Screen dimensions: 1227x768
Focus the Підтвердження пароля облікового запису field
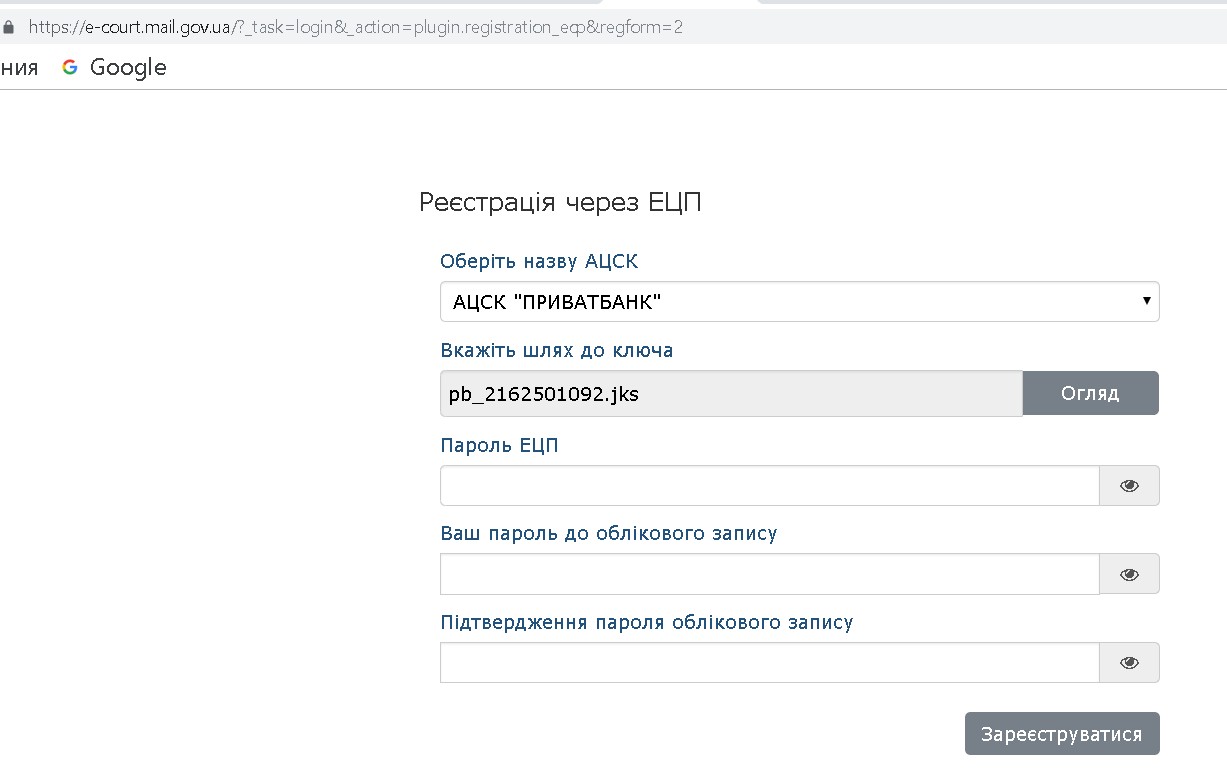[770, 662]
